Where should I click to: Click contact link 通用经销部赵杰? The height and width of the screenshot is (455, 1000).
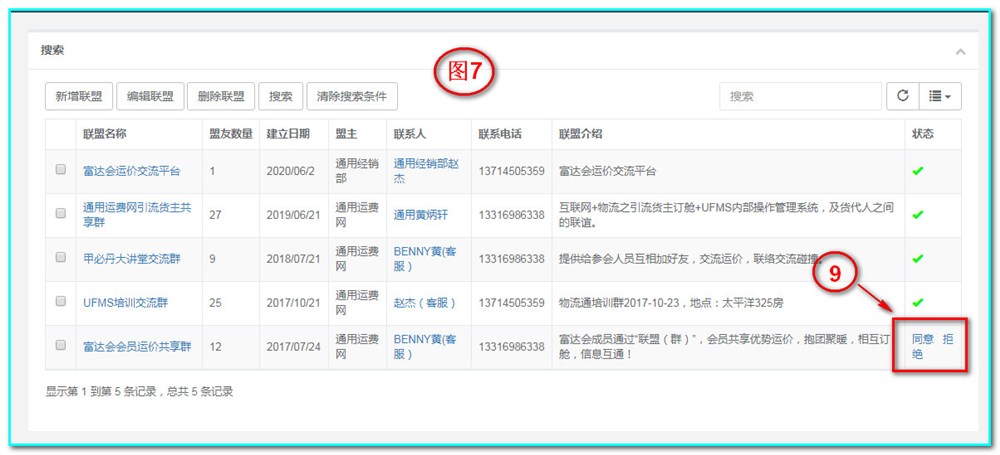point(426,171)
